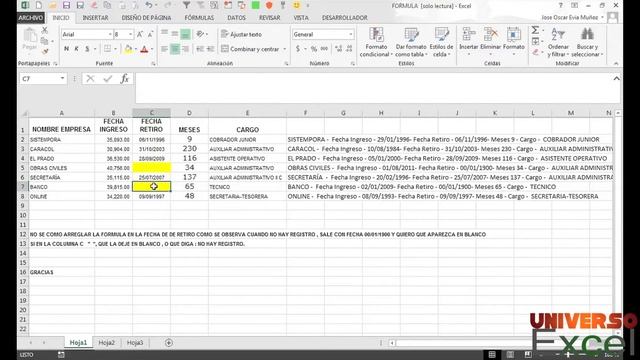Switch to the DESARROLLADOR tab

(344, 18)
